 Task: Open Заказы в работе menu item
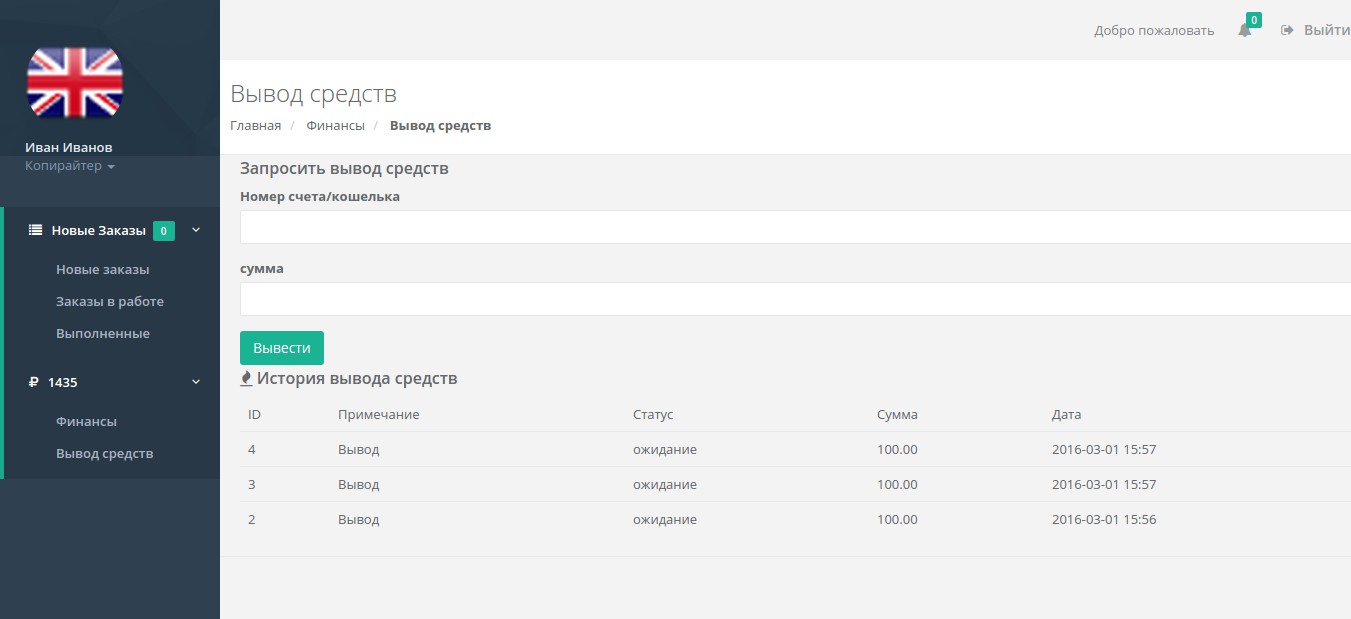click(109, 302)
